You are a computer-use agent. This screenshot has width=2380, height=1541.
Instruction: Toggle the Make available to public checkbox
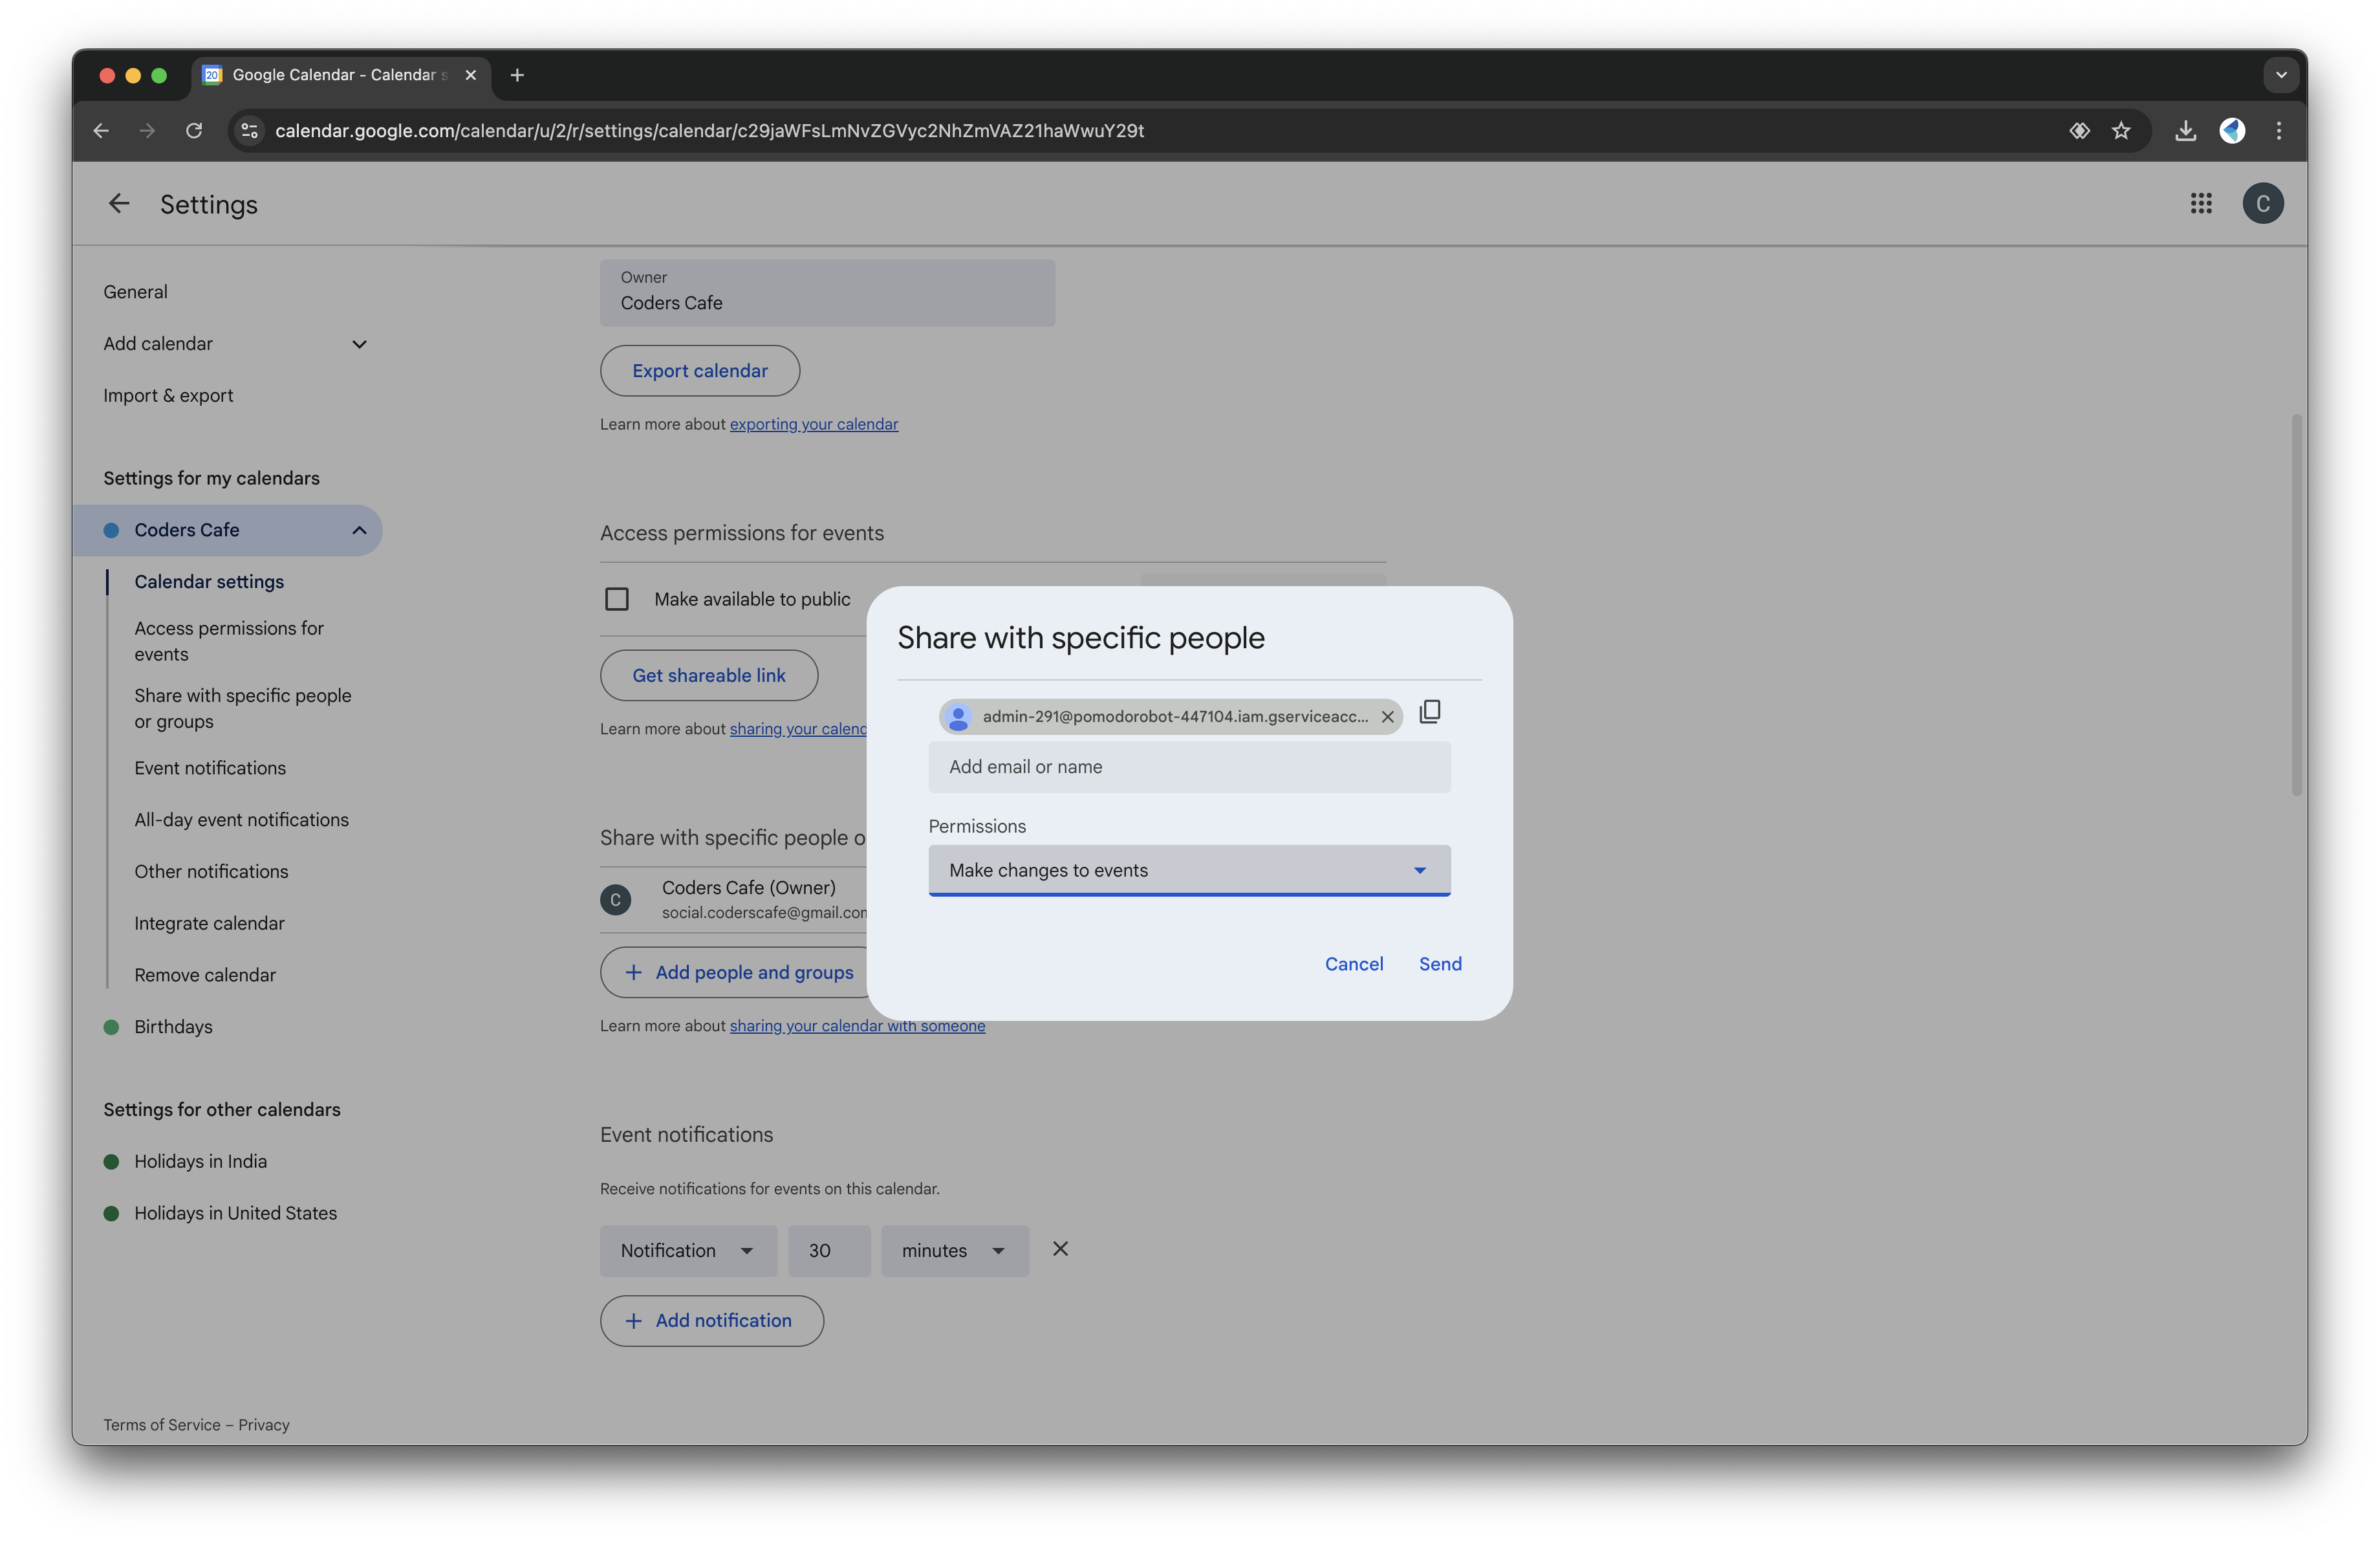pos(618,598)
